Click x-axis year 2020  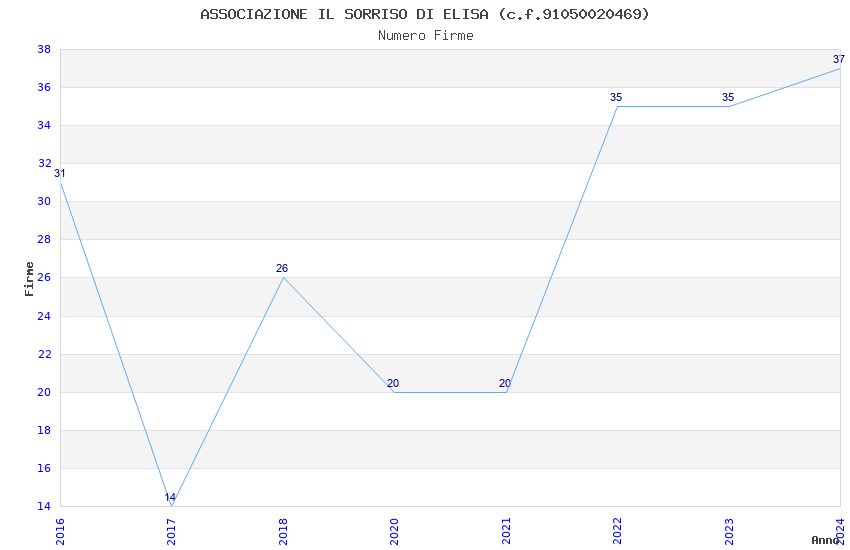pyautogui.click(x=394, y=531)
